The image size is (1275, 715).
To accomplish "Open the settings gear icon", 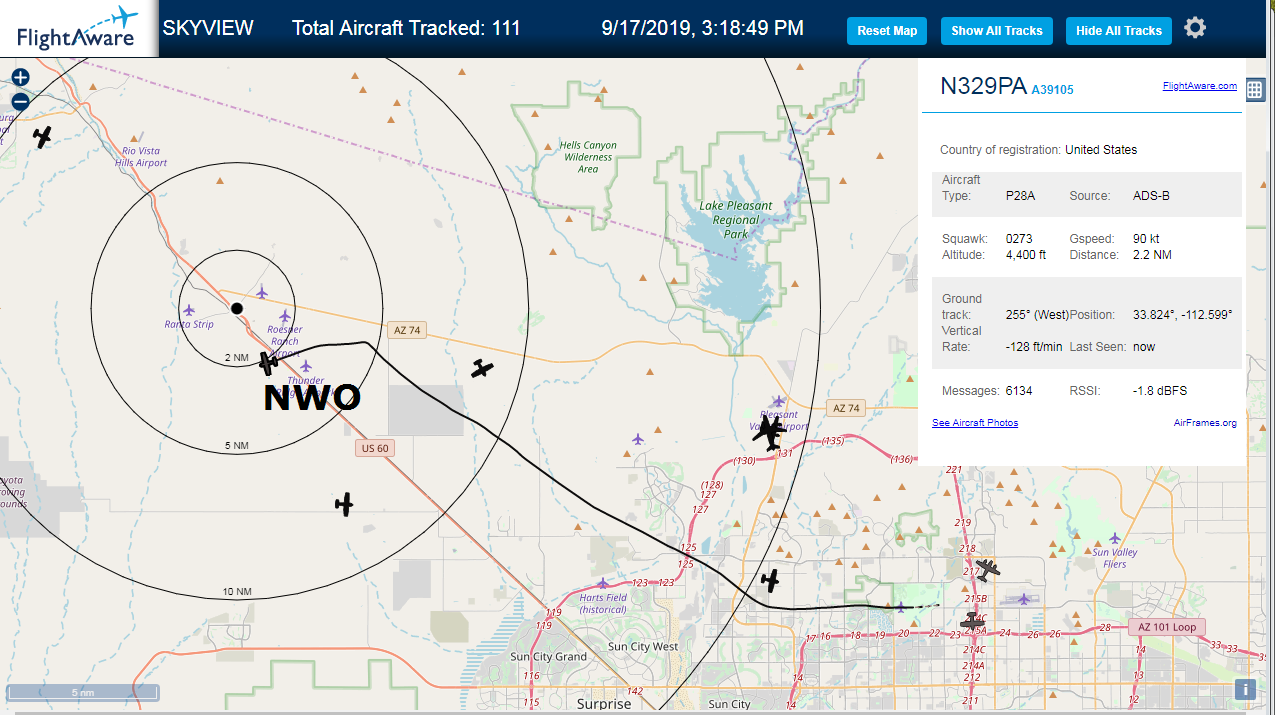I will coord(1195,28).
